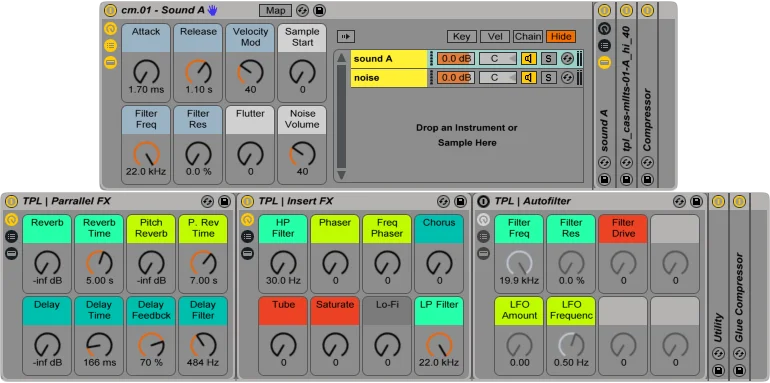The image size is (770, 383).
Task: Click hot-swap icon of TPL | Parrallel FX rack
Action: [x=207, y=201]
